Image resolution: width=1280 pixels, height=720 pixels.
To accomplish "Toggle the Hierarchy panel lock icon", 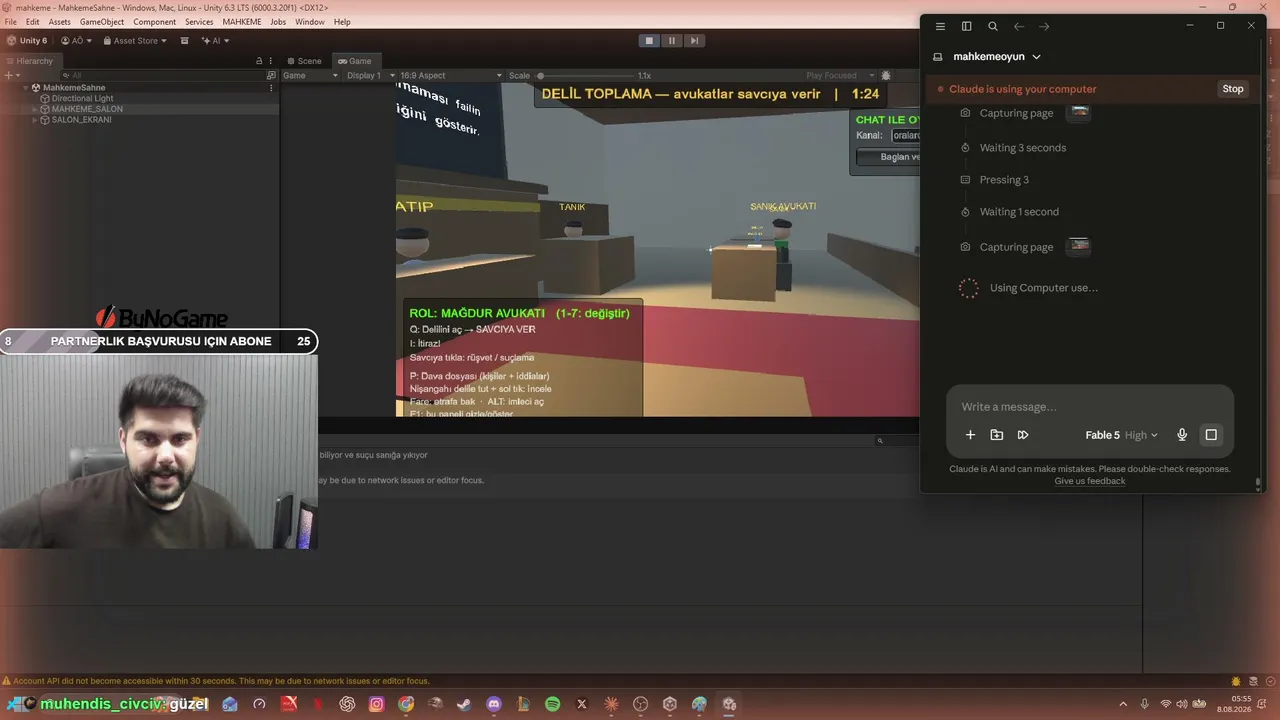I will click(259, 61).
